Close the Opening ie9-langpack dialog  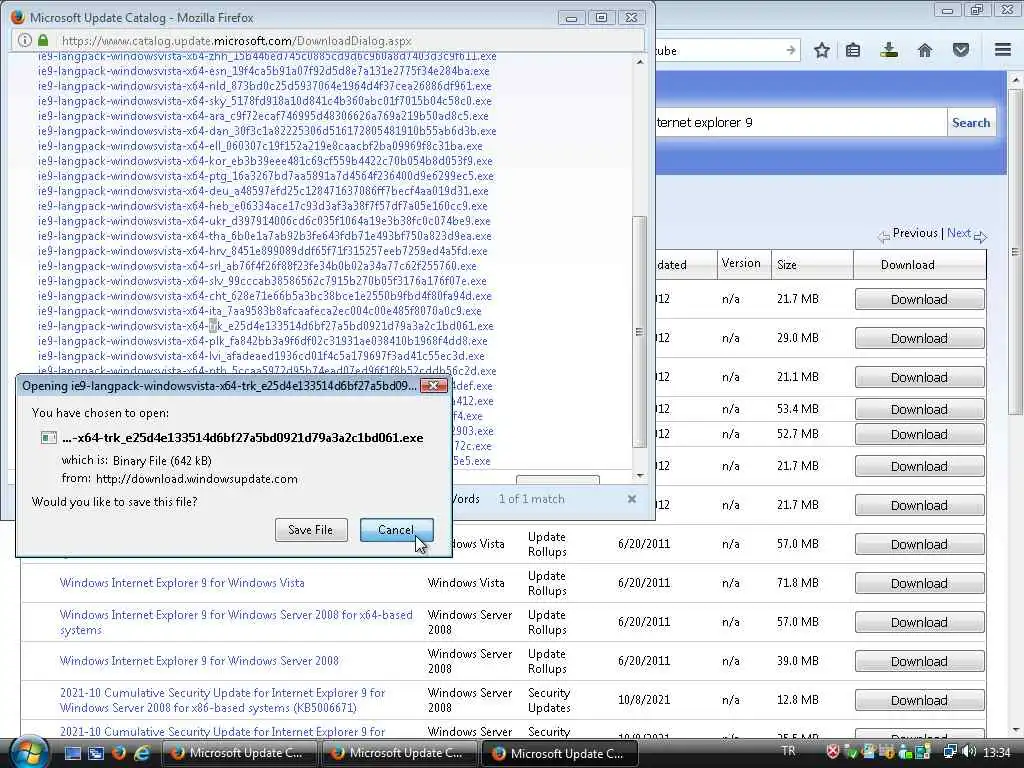coord(433,385)
